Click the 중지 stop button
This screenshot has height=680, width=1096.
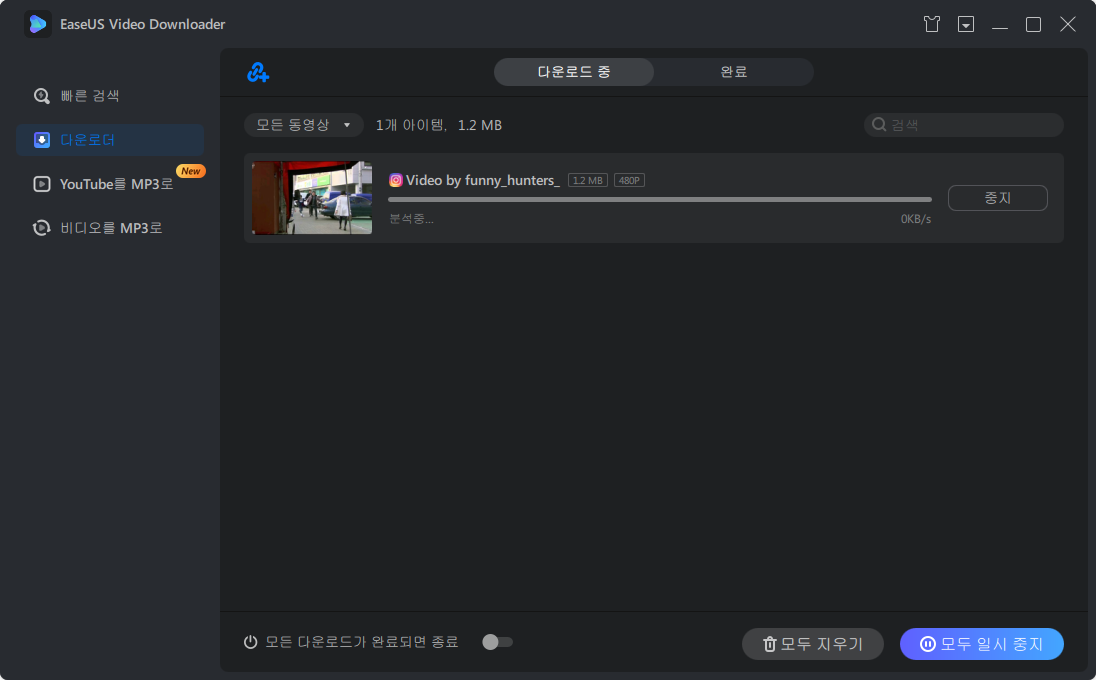point(997,198)
